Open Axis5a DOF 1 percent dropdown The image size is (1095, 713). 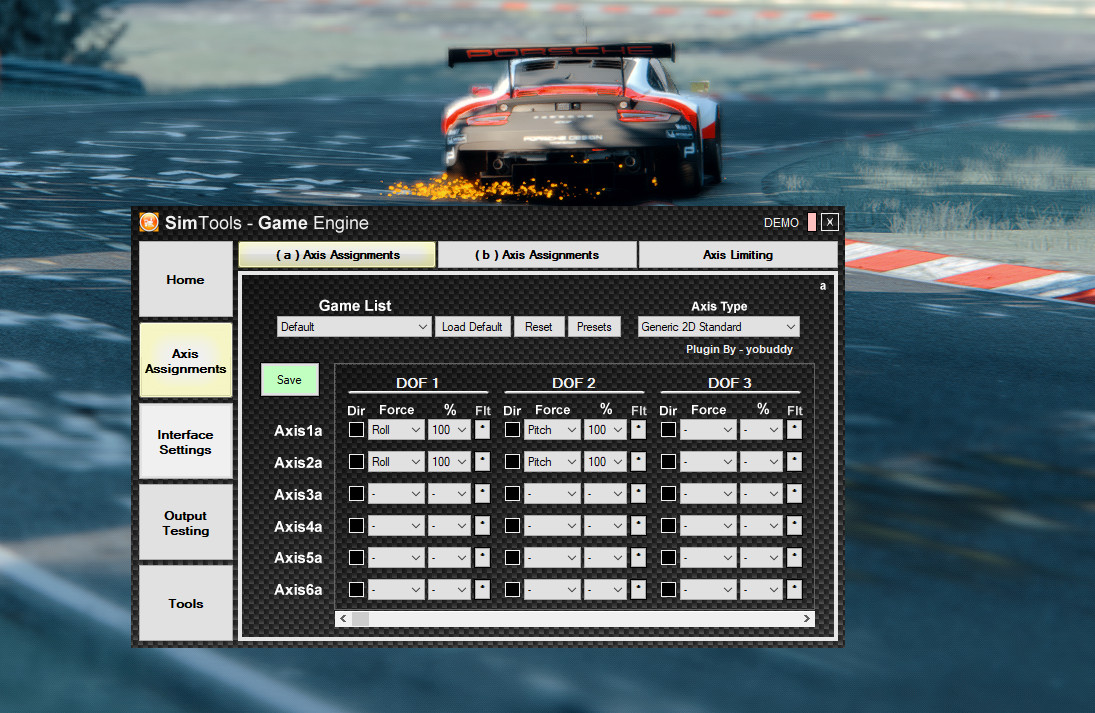[x=449, y=557]
